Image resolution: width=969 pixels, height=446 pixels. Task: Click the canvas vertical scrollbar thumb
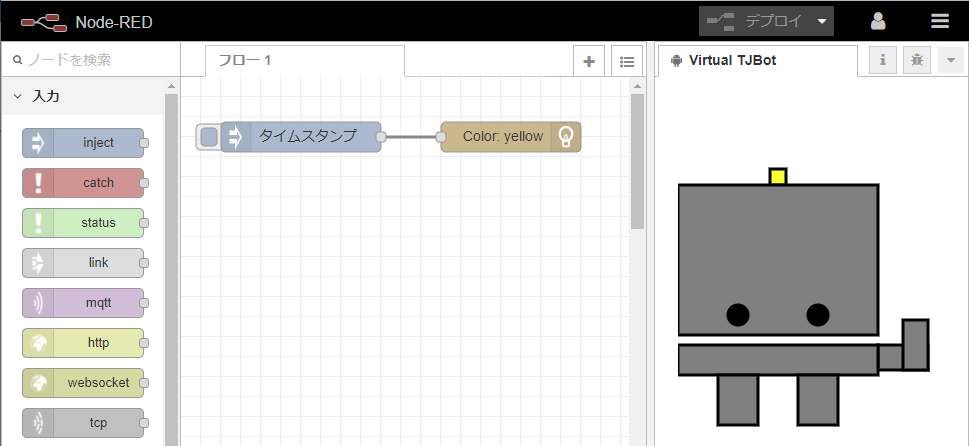(637, 161)
